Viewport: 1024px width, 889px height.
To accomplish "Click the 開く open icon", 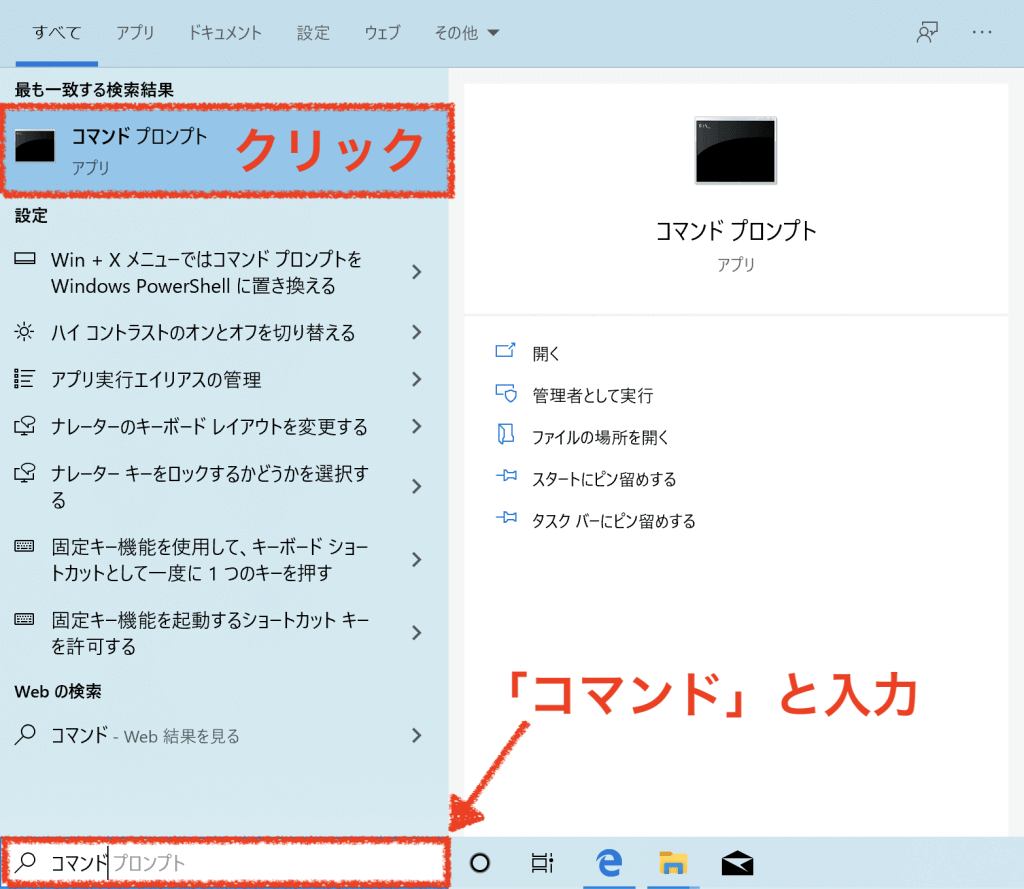I will coord(505,351).
